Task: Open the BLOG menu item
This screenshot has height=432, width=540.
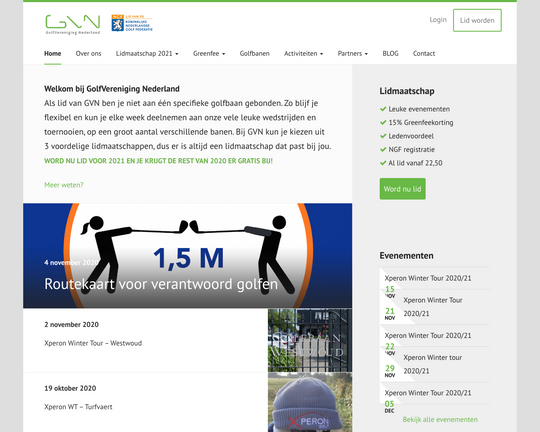Action: 390,53
